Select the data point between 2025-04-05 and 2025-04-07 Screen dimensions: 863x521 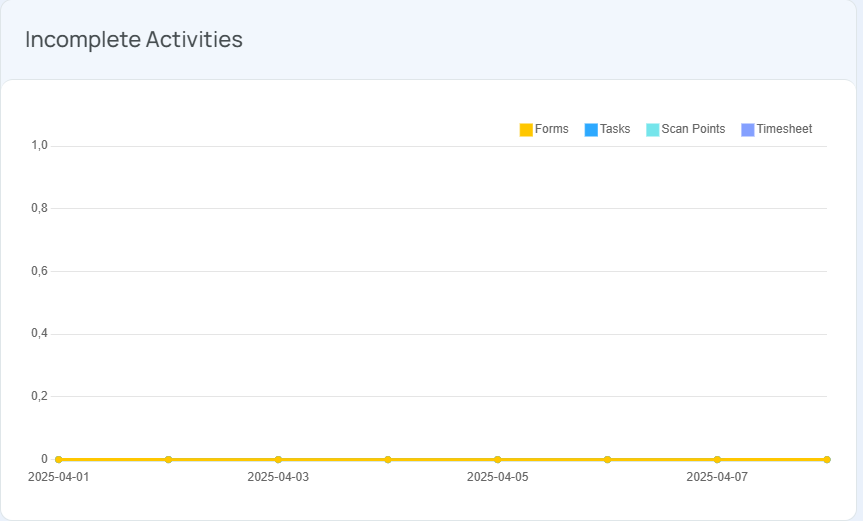[608, 459]
